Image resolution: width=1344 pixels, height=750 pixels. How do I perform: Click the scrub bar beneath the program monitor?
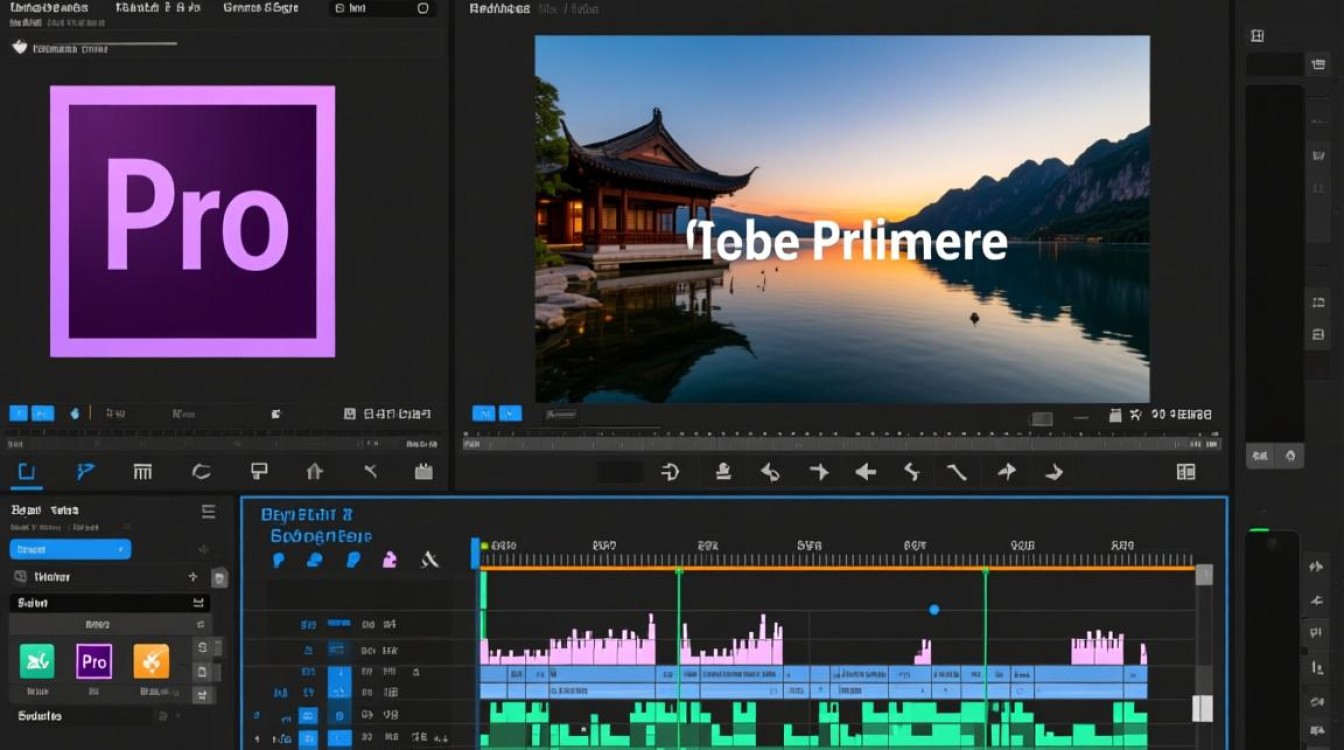click(841, 443)
